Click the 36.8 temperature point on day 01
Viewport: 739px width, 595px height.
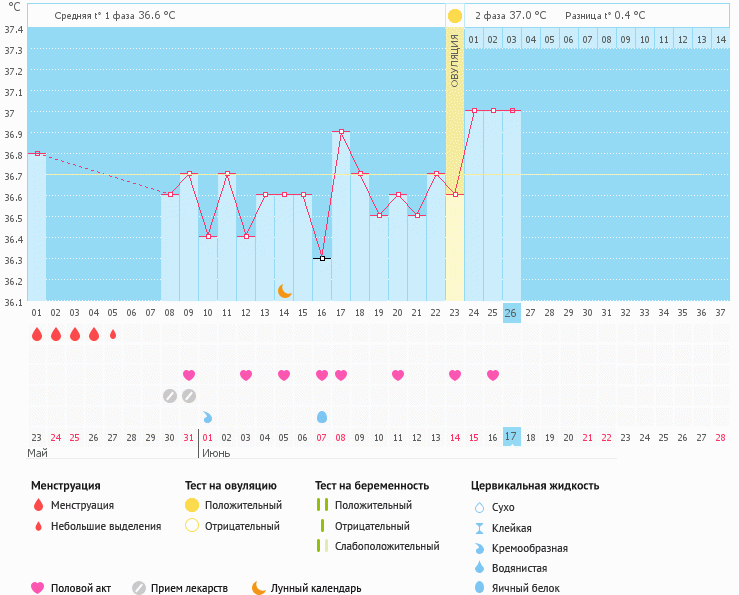[x=37, y=153]
